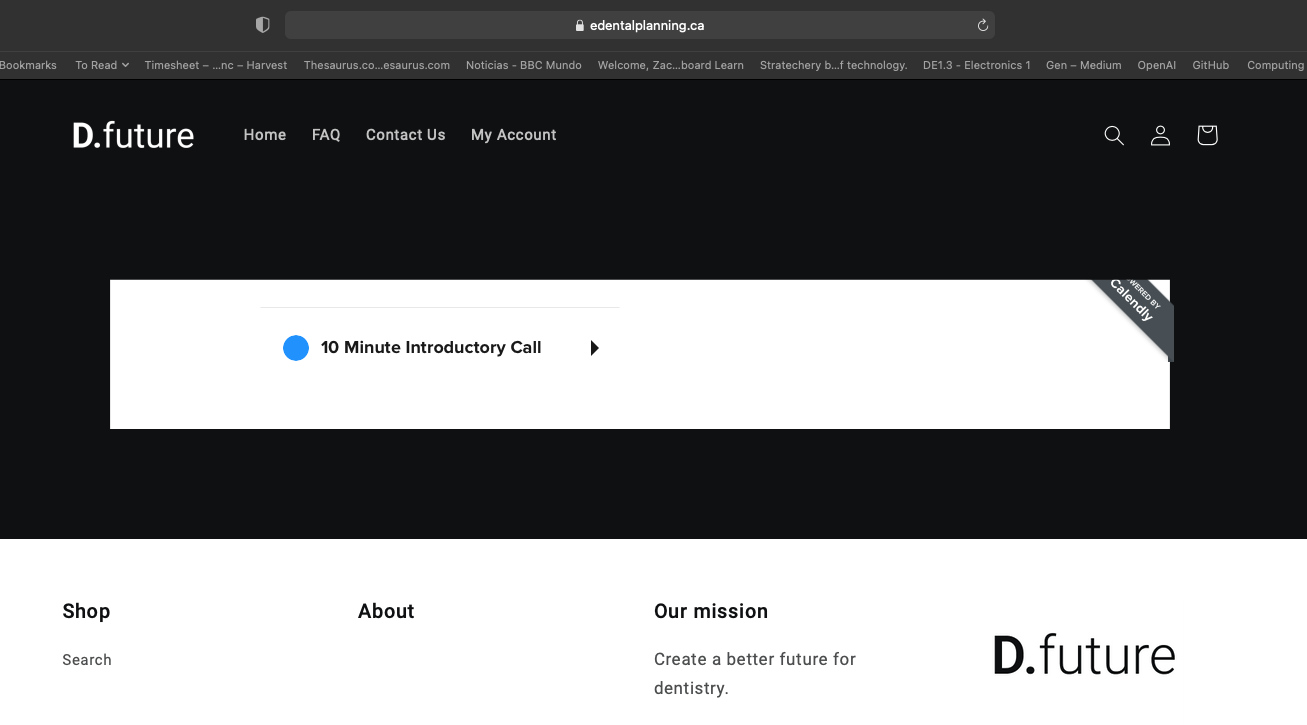The image size is (1307, 725).
Task: Click the Search link in the footer
Action: tap(87, 660)
